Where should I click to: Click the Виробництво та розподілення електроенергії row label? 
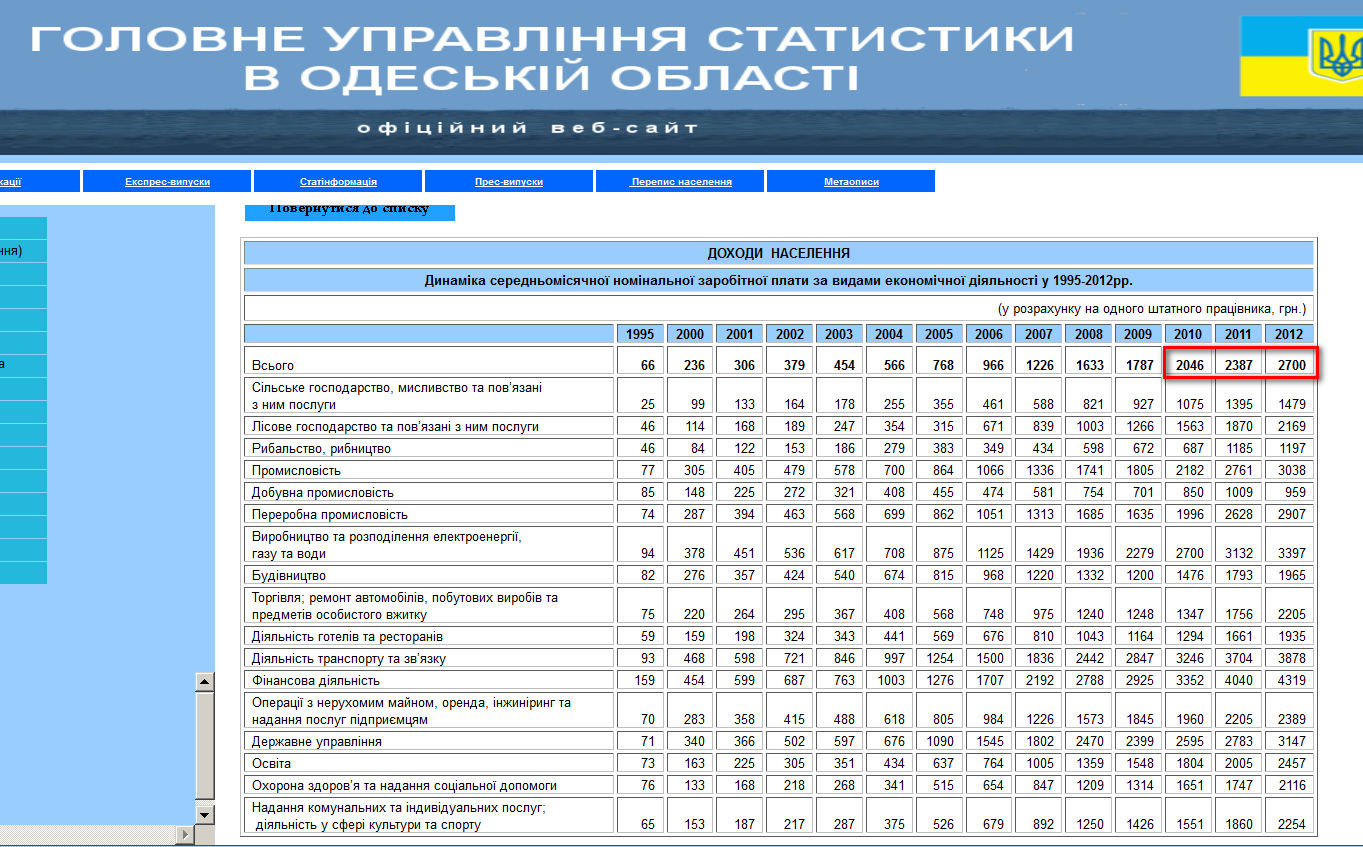[387, 545]
